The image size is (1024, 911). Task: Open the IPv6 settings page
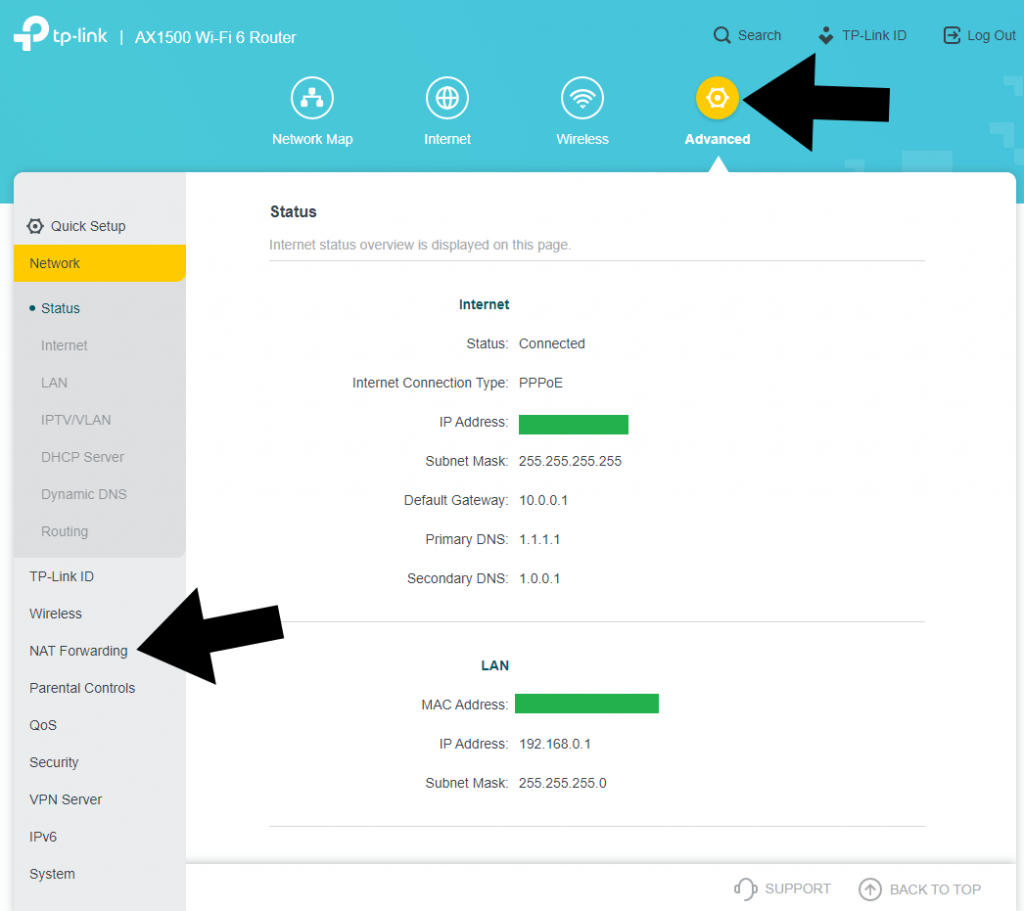coord(43,836)
